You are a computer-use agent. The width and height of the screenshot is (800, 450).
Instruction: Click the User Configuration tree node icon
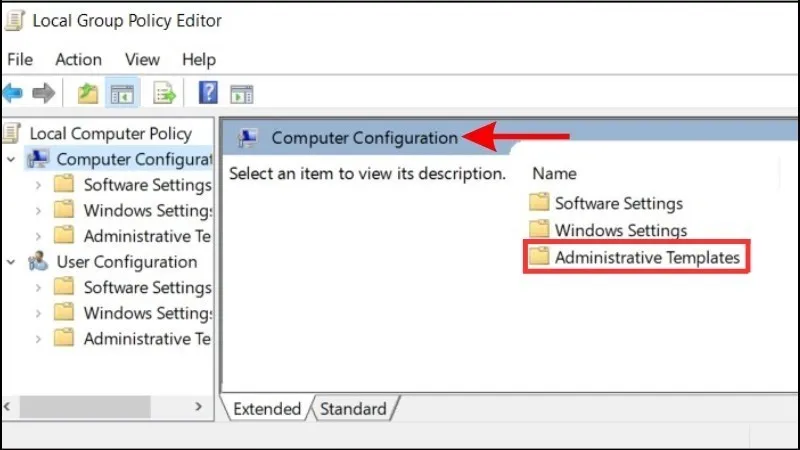point(38,261)
